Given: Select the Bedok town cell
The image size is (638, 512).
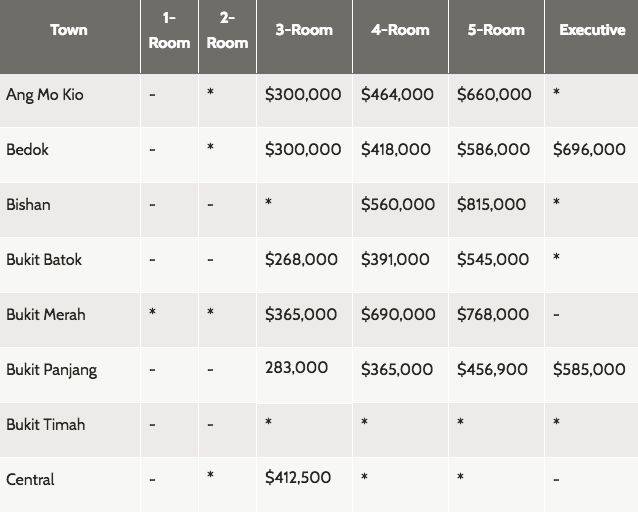Looking at the screenshot, I should click(27, 150).
